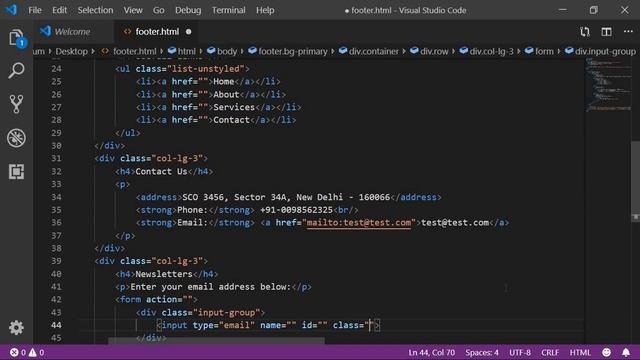This screenshot has height=360, width=640.
Task: Open the notifications bell
Action: tap(626, 352)
